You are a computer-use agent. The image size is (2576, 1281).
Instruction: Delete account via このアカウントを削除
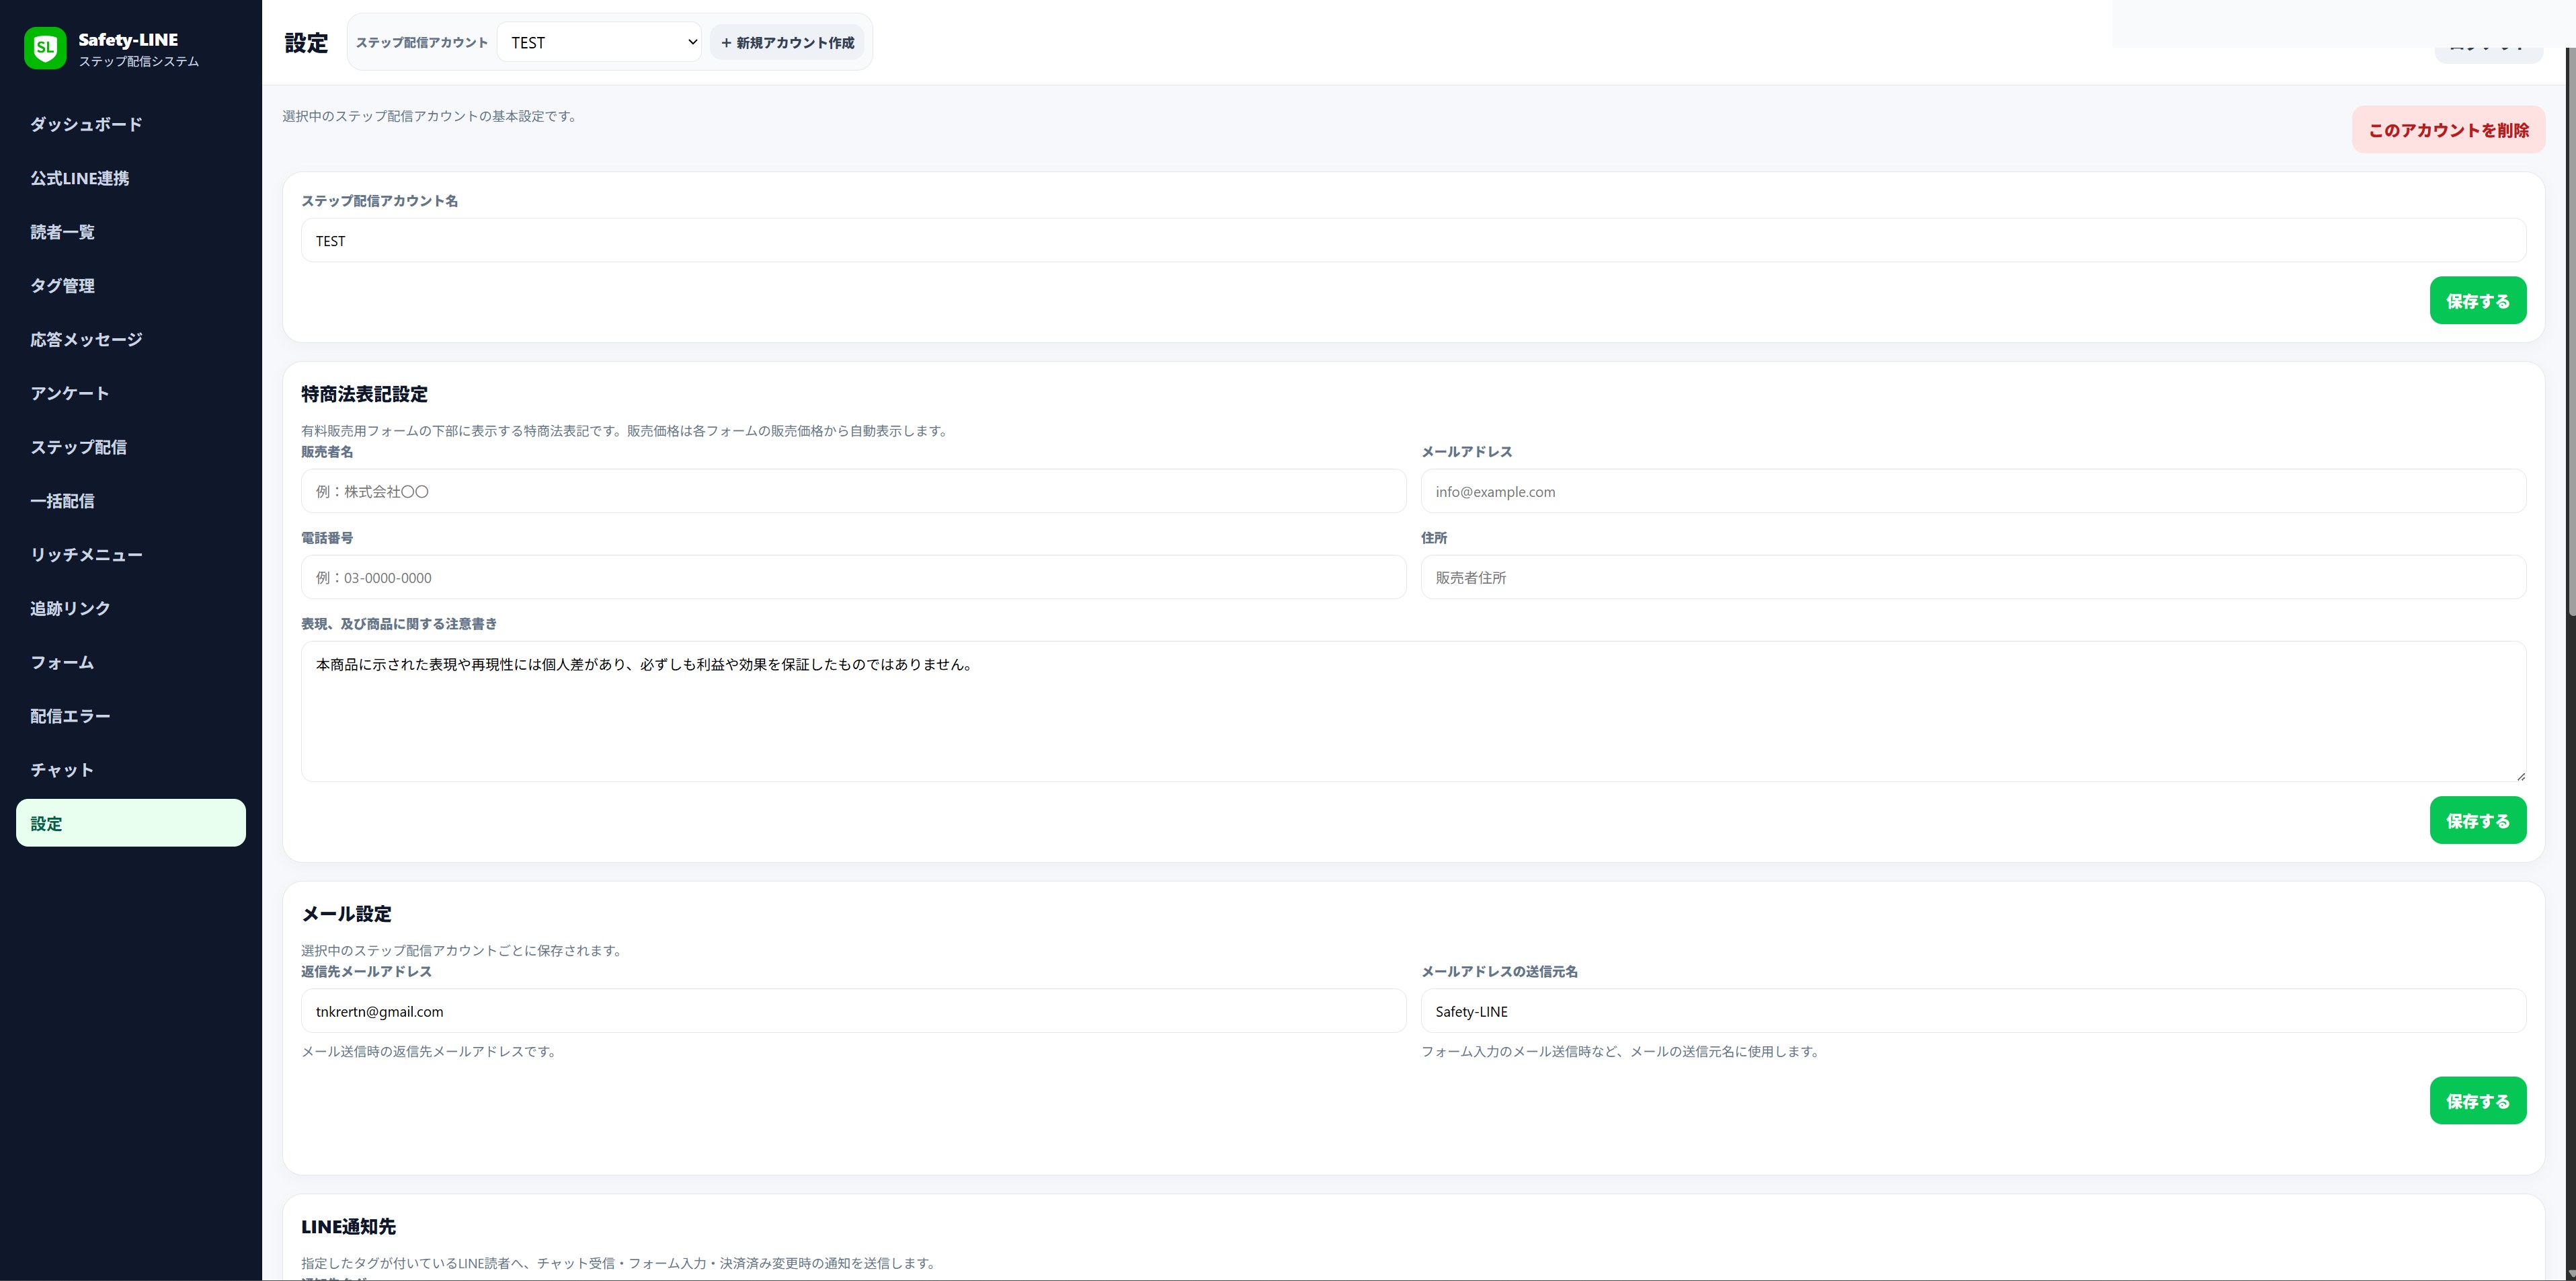coord(2448,130)
